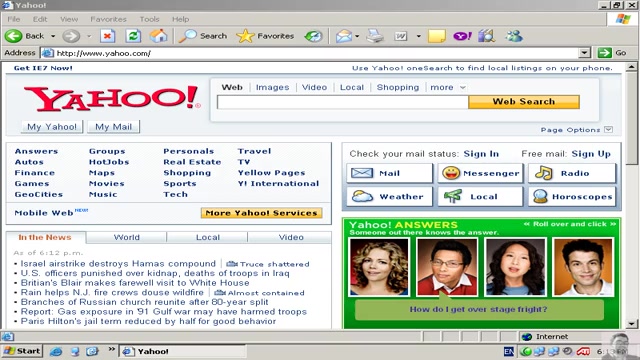Expand the Mail toolbar dropdown arrow
This screenshot has width=640, height=360.
pos(357,36)
